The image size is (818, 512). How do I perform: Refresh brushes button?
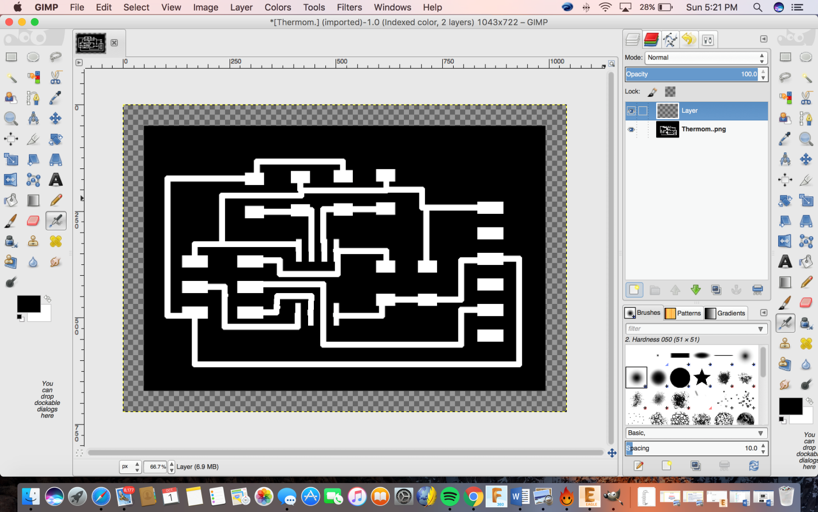click(754, 466)
